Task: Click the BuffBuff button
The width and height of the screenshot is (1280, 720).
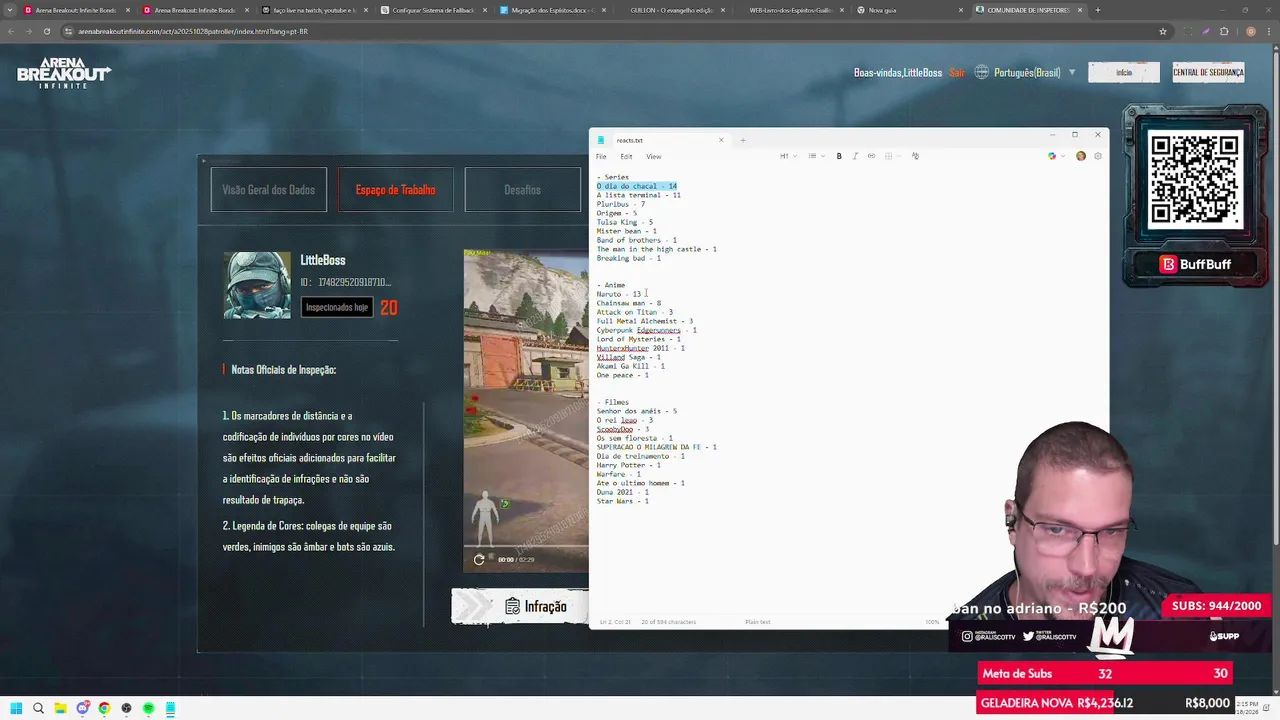Action: tap(1195, 264)
